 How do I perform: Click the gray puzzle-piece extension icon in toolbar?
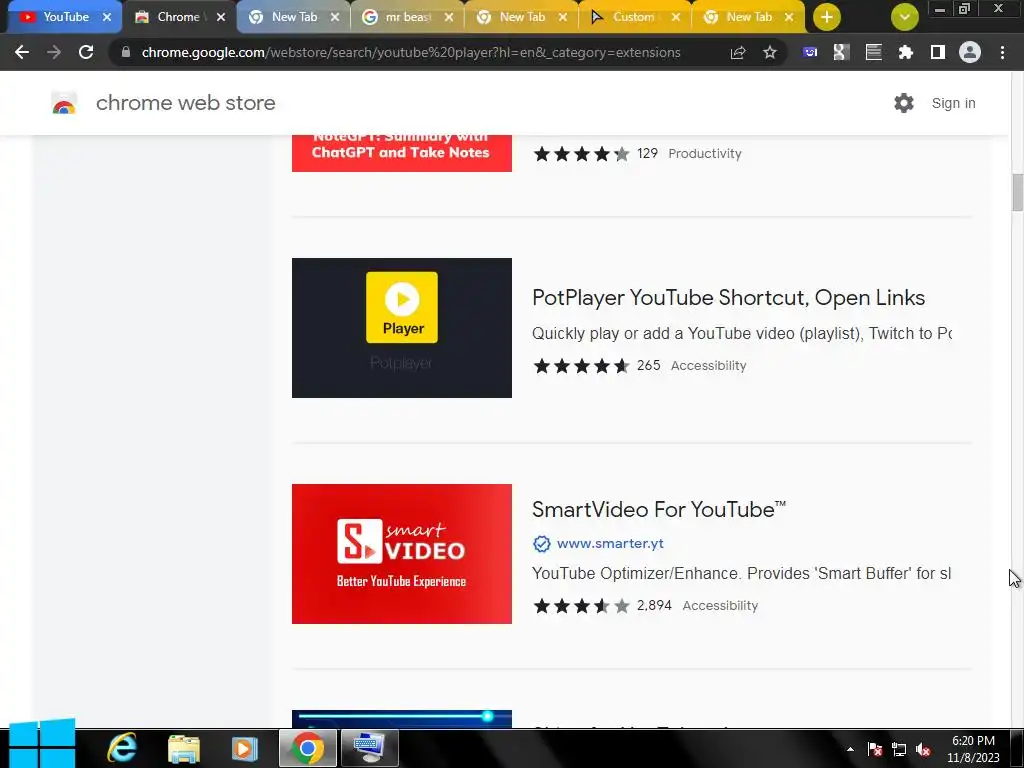tap(841, 52)
